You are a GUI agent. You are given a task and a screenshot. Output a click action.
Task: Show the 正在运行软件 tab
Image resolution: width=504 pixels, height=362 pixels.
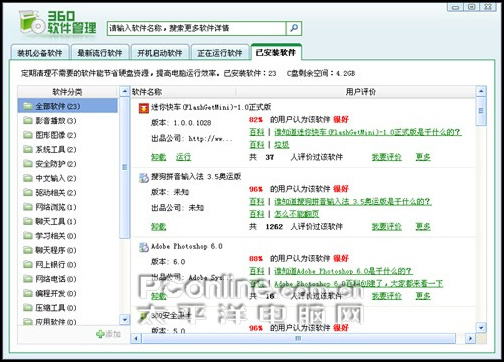tap(220, 53)
